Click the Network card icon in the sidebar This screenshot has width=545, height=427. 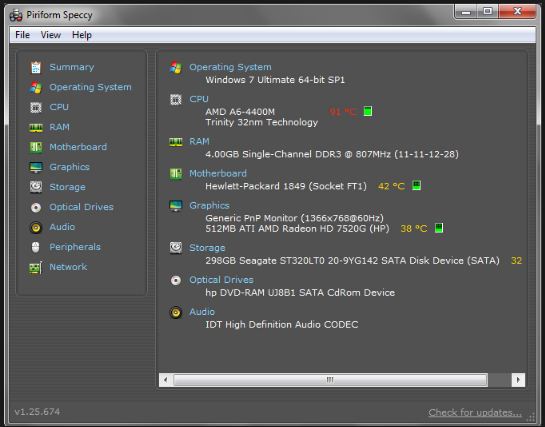(x=35, y=268)
